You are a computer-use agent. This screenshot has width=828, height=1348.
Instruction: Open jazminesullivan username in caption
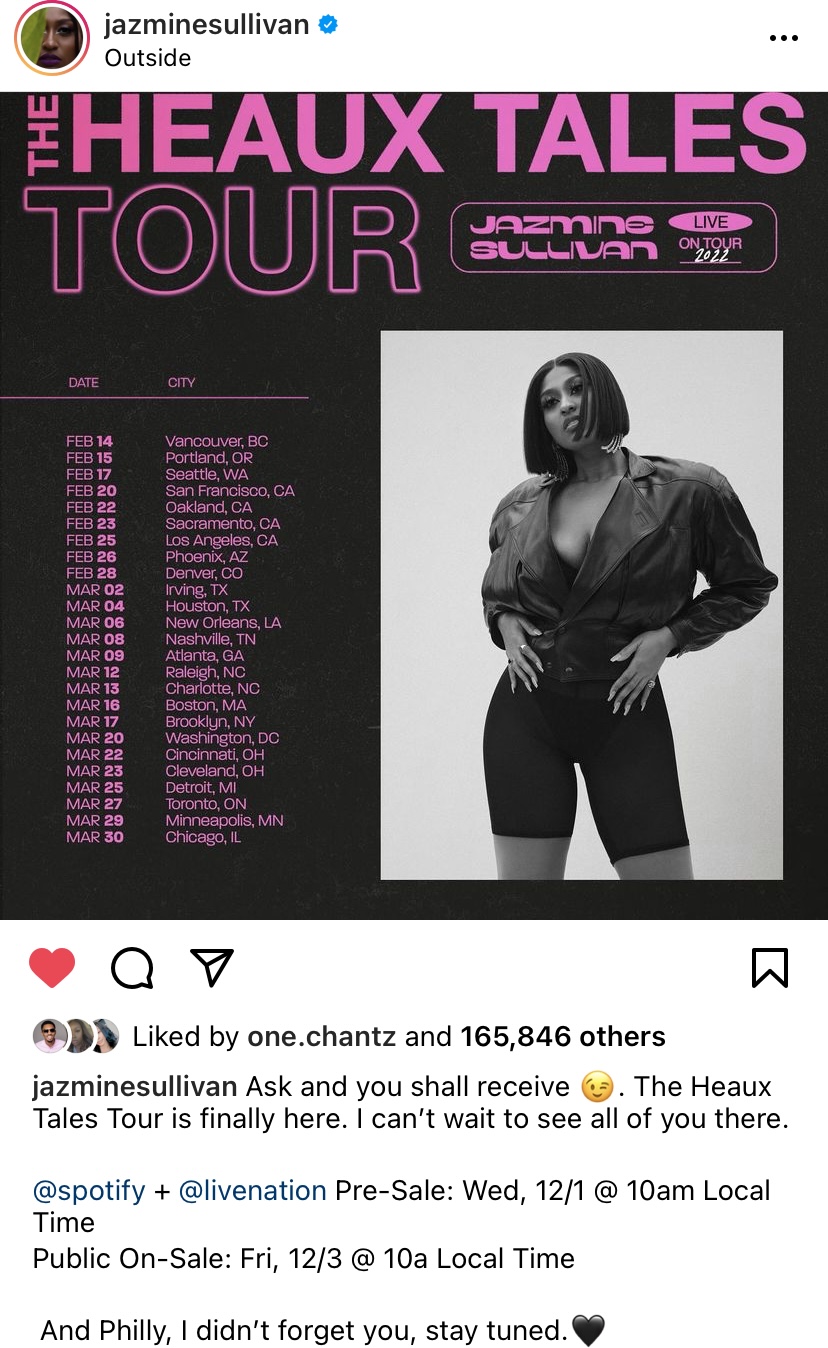[135, 1087]
